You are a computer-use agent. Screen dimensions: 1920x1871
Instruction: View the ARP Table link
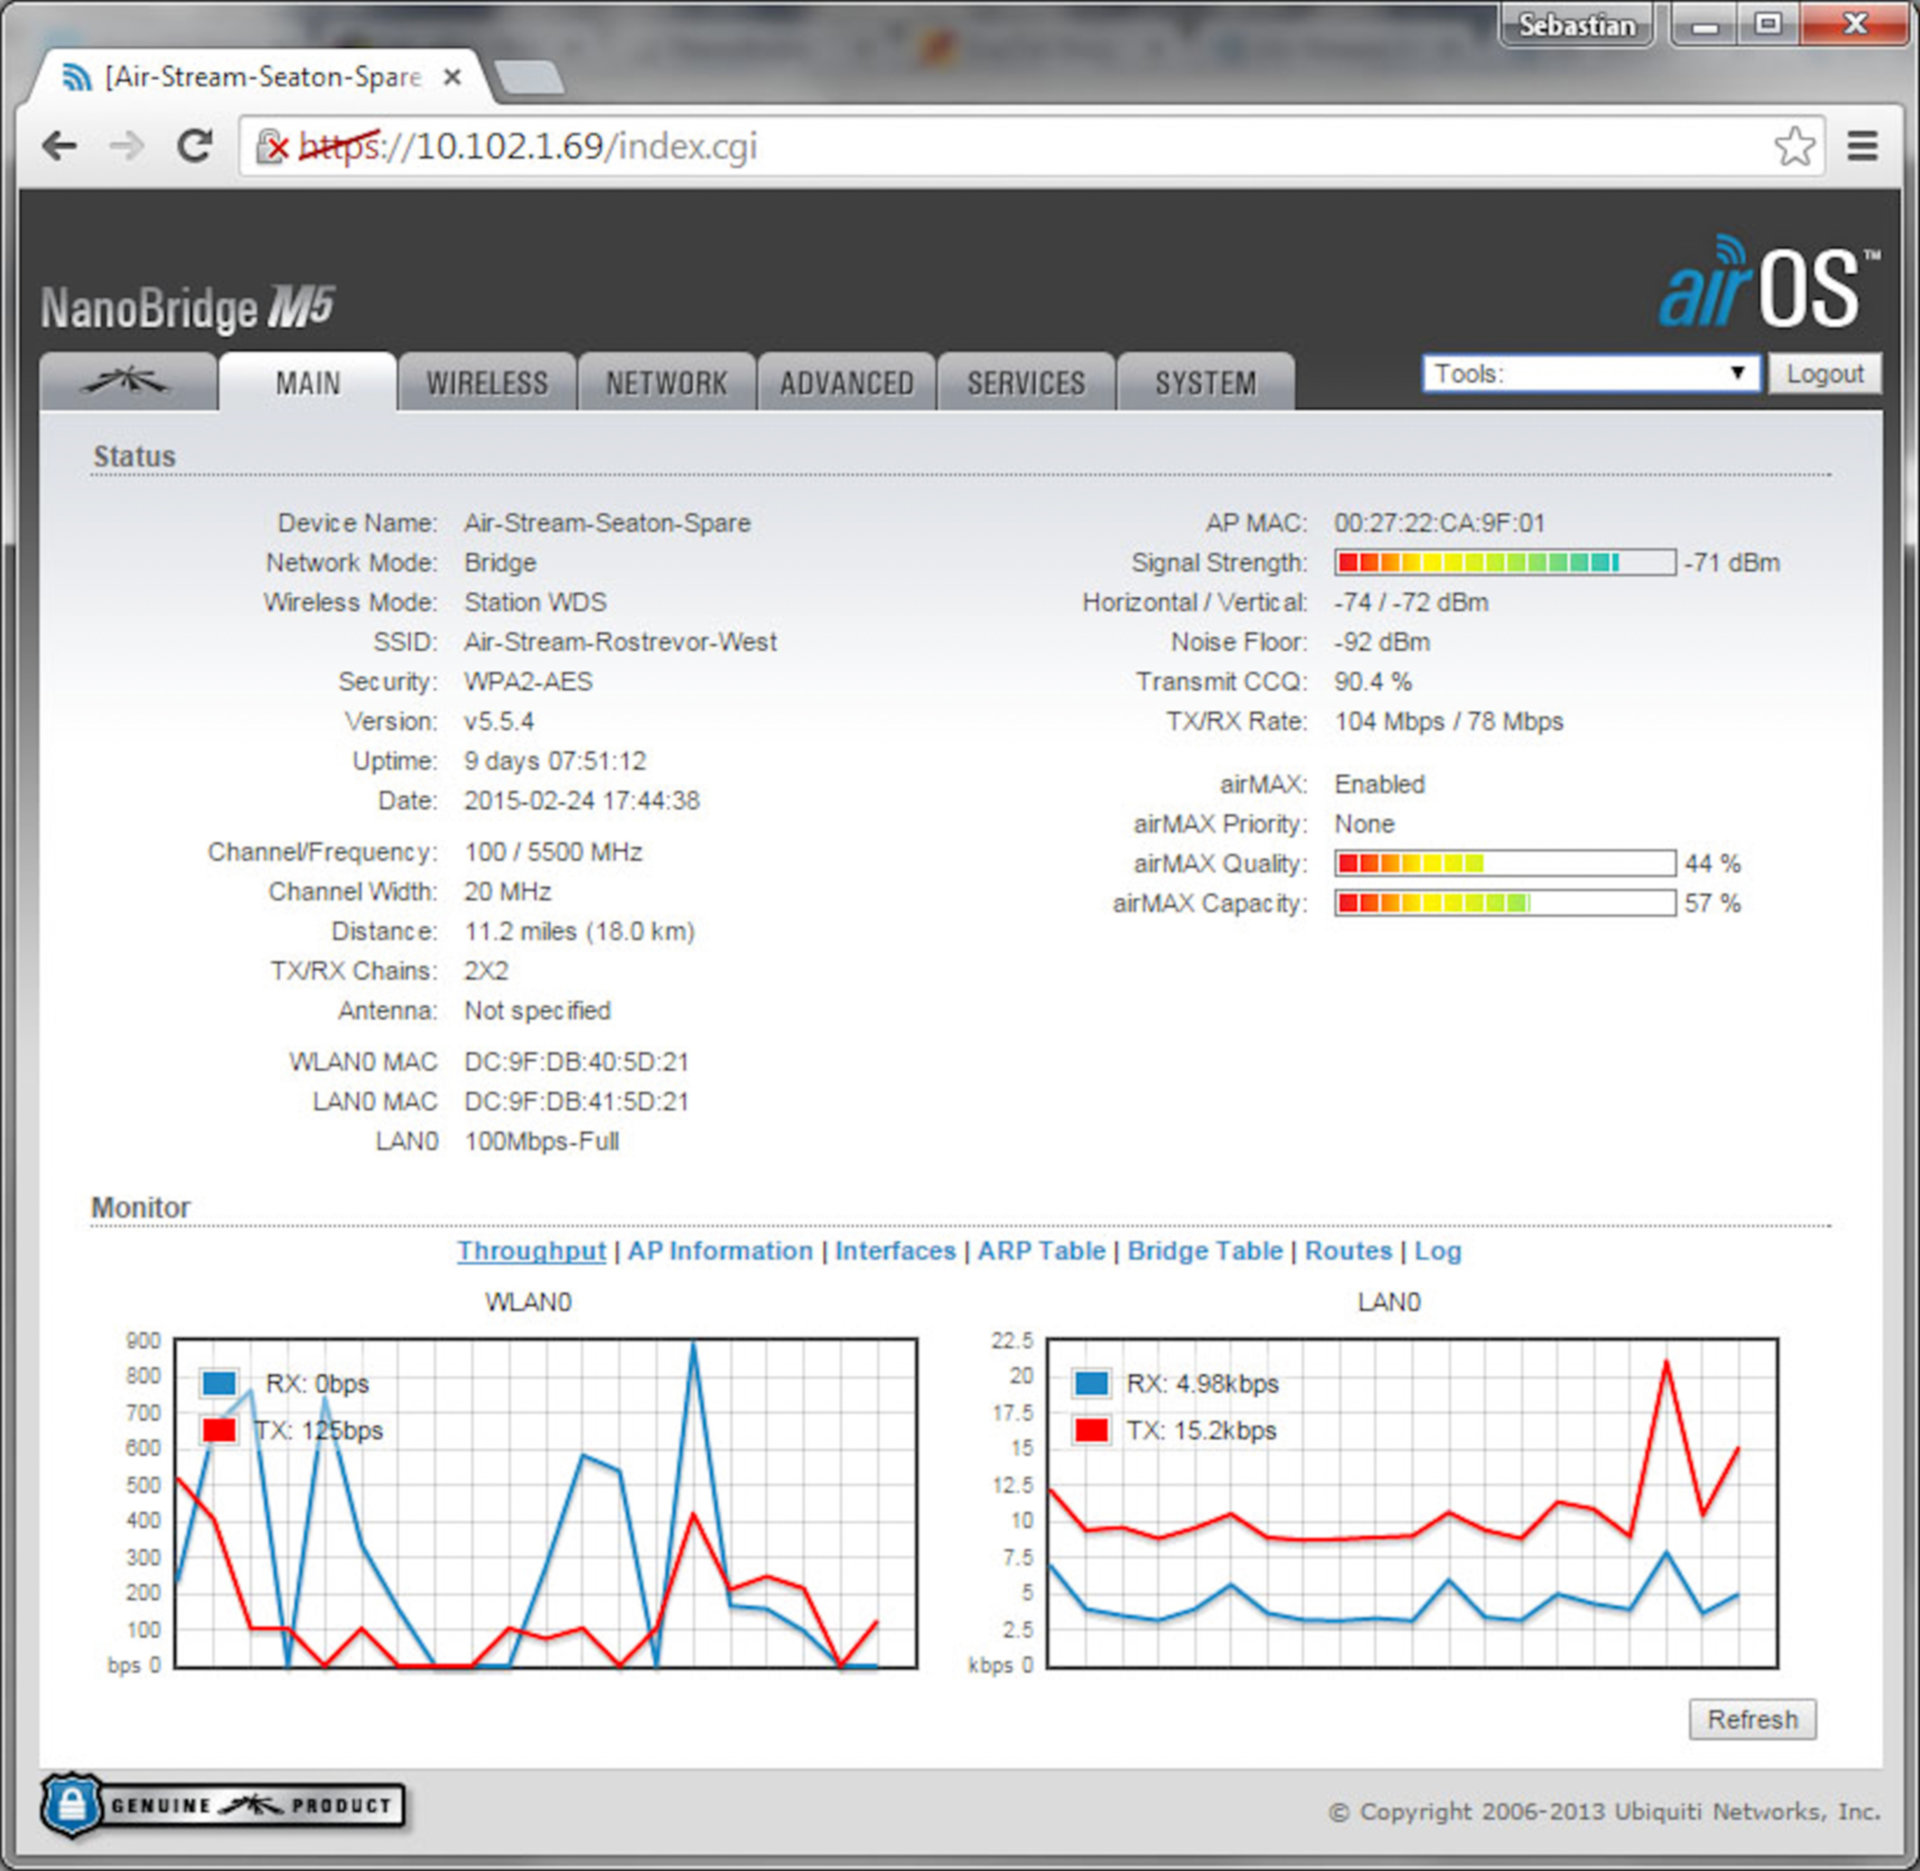pyautogui.click(x=1041, y=1251)
